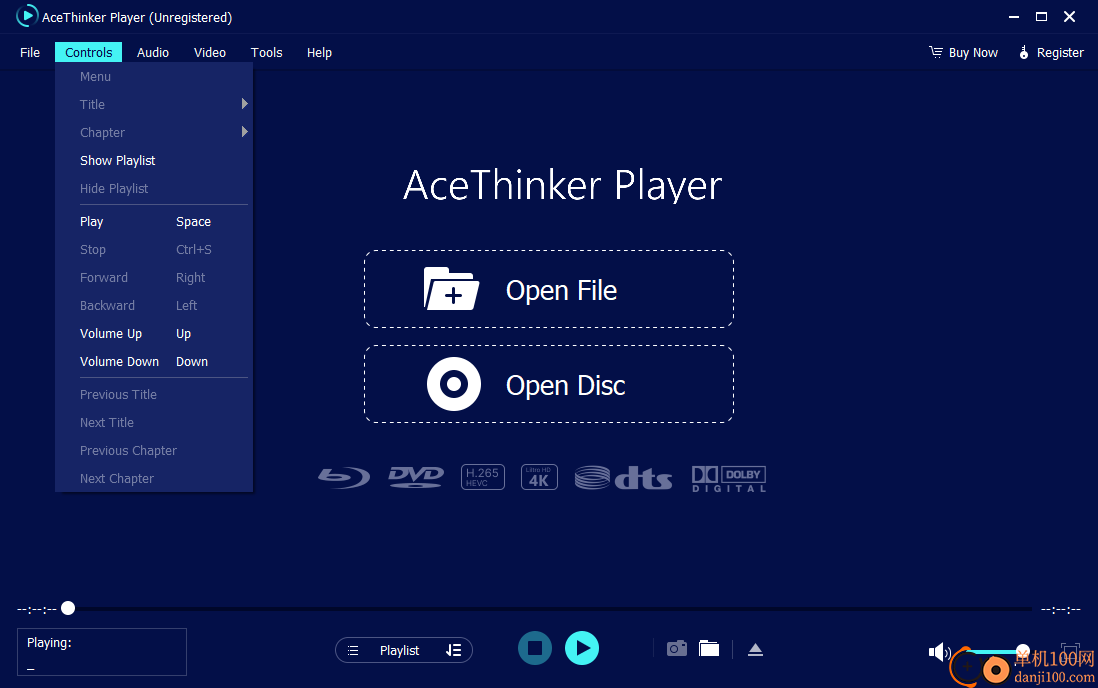Click the Open File text

click(561, 290)
